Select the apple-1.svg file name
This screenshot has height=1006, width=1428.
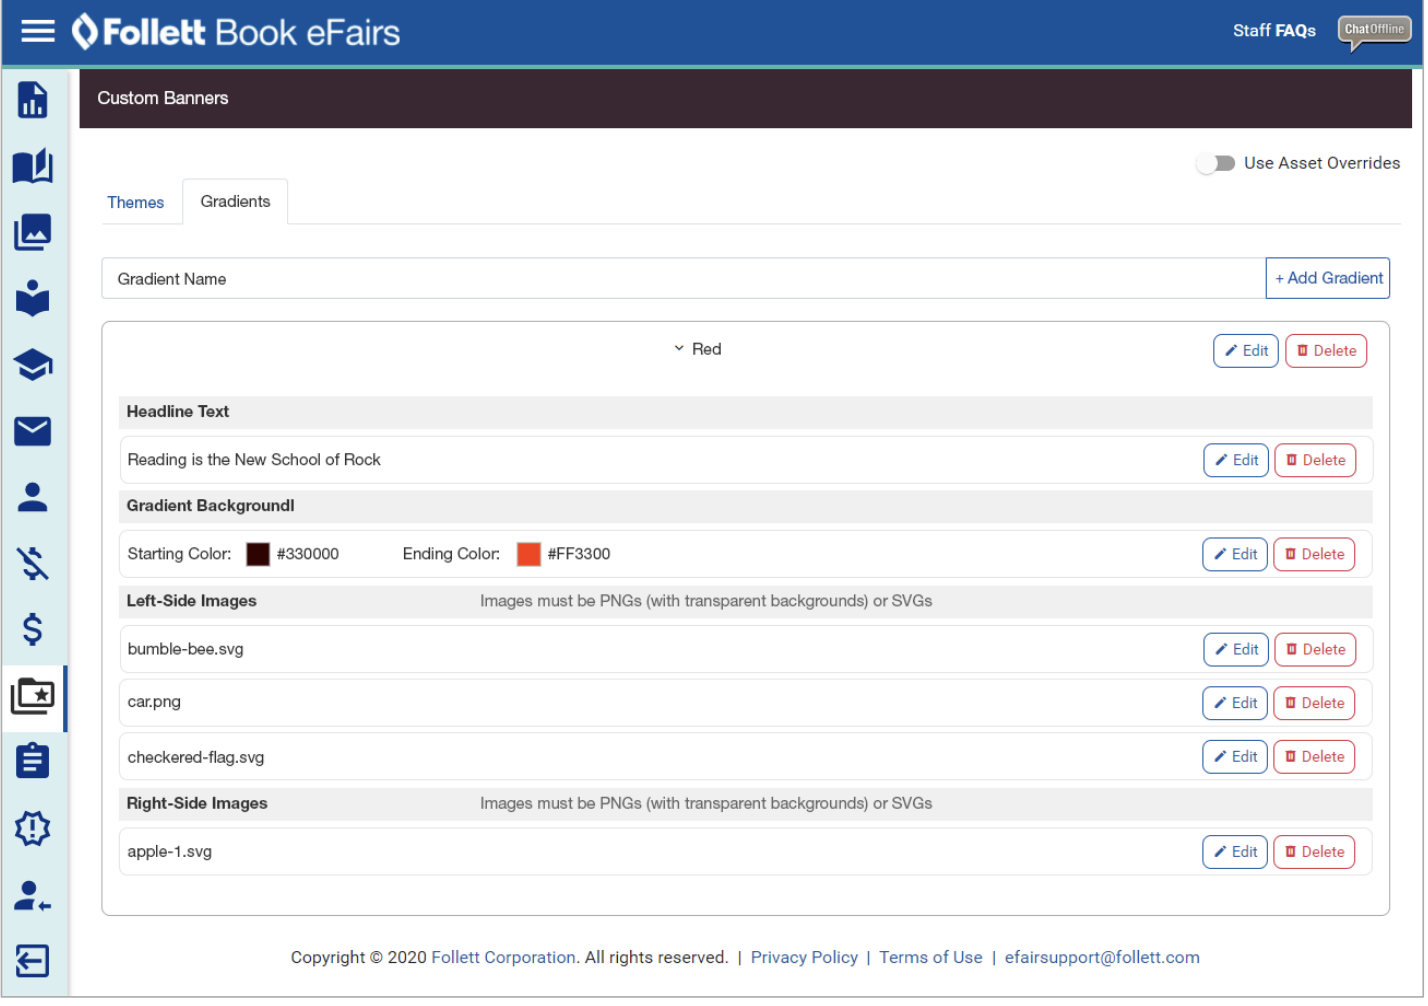tap(170, 853)
